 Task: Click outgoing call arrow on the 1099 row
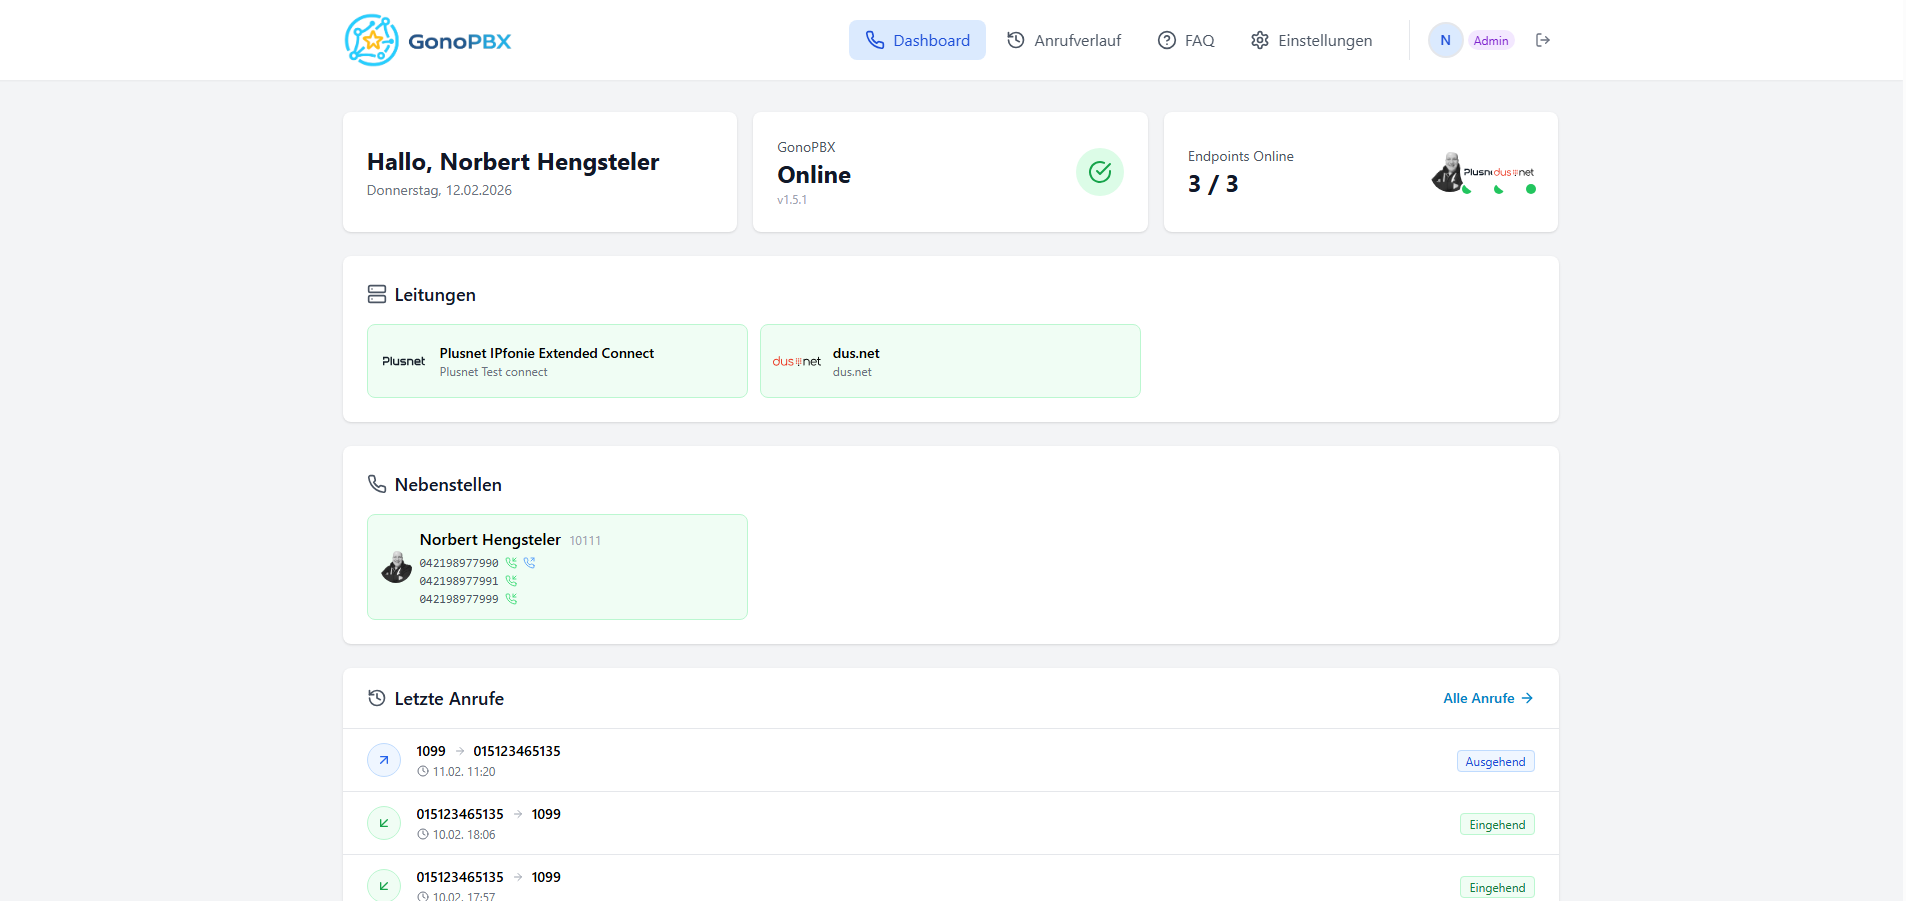pos(384,760)
